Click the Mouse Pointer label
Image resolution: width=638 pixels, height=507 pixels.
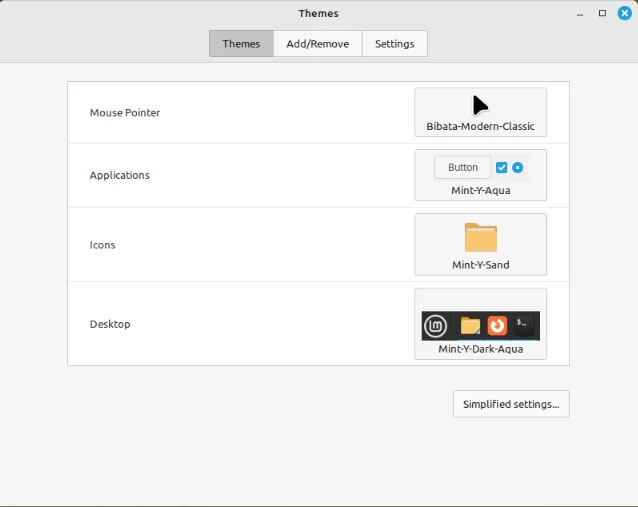pos(125,113)
